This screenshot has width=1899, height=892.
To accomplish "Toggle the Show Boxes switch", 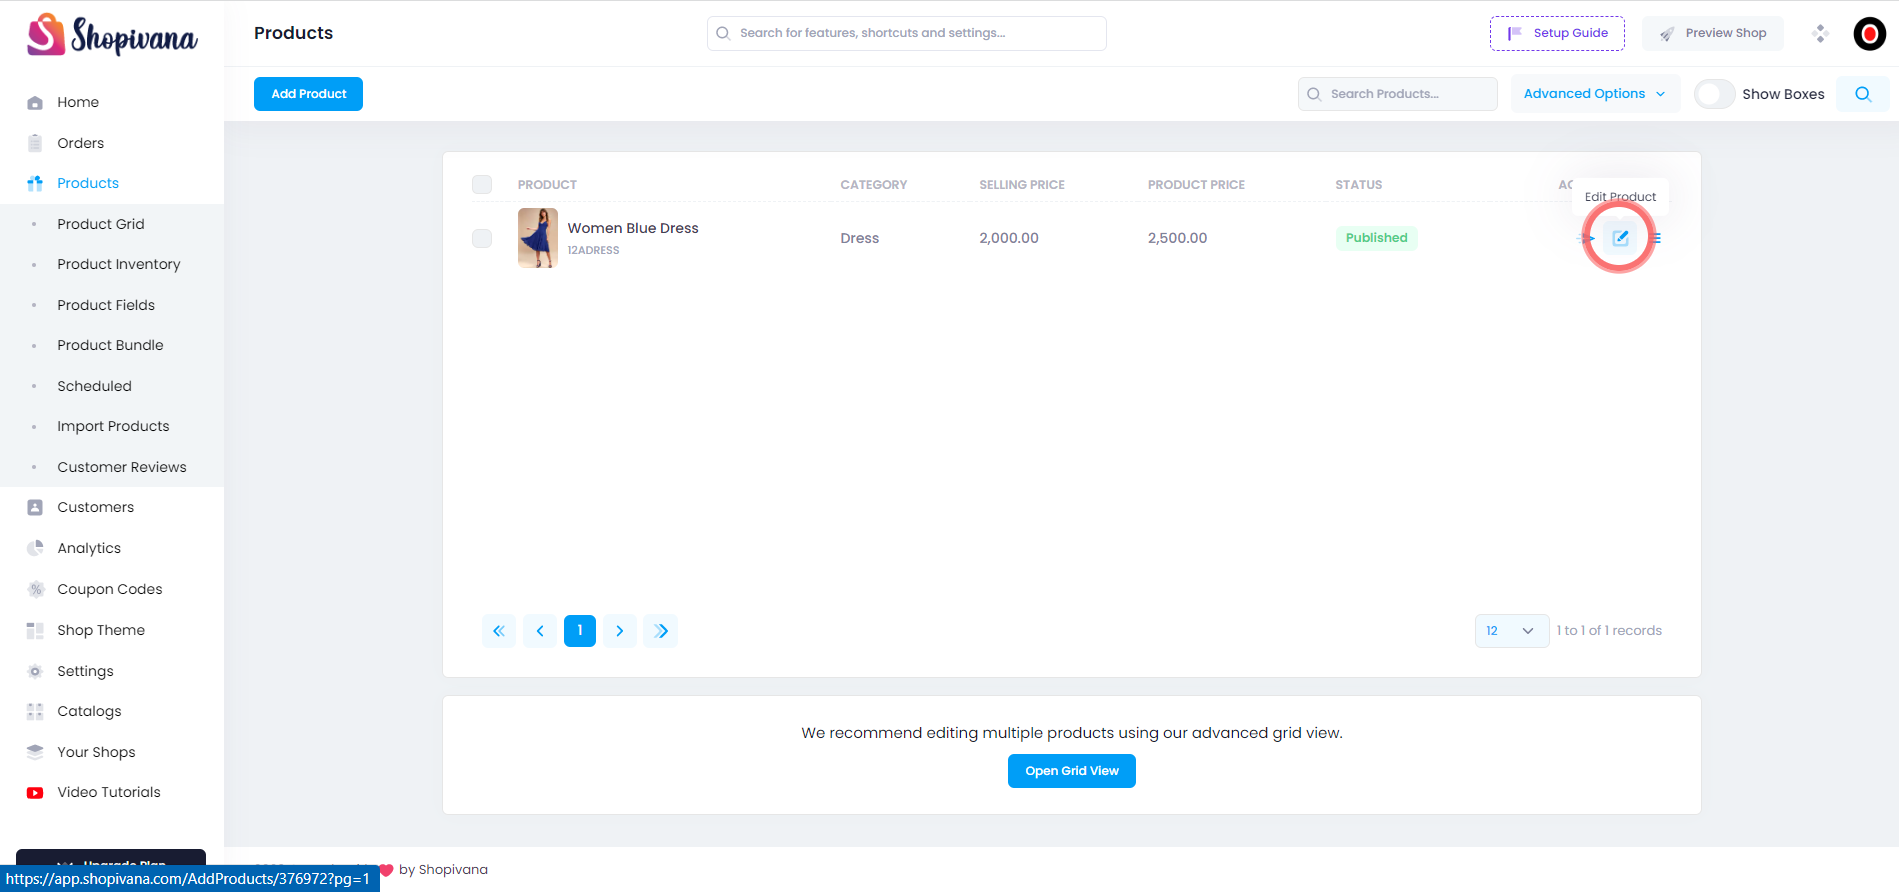I will [x=1715, y=94].
